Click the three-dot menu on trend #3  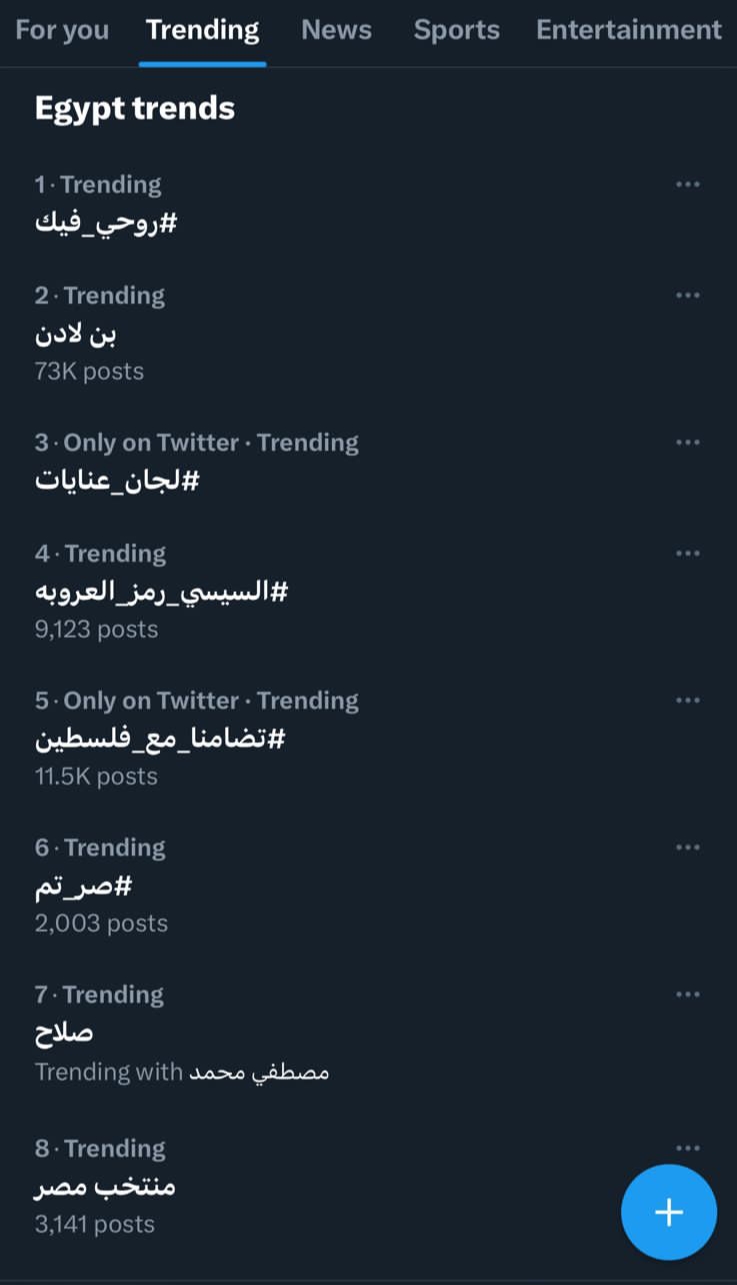click(688, 443)
